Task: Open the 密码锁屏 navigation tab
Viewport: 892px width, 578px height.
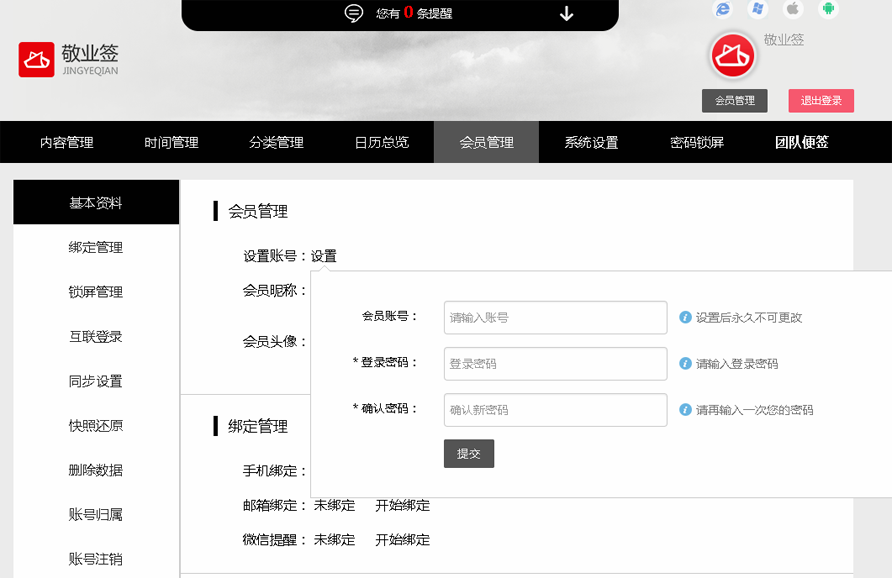Action: (x=696, y=142)
